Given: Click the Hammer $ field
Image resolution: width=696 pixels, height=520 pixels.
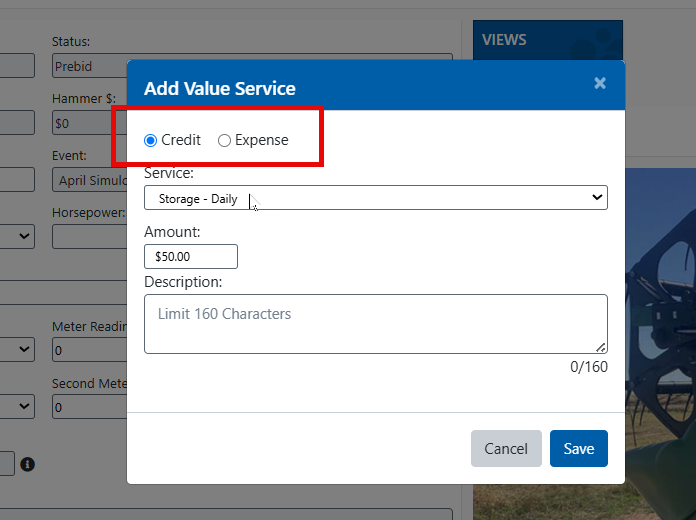Looking at the screenshot, I should [x=90, y=123].
